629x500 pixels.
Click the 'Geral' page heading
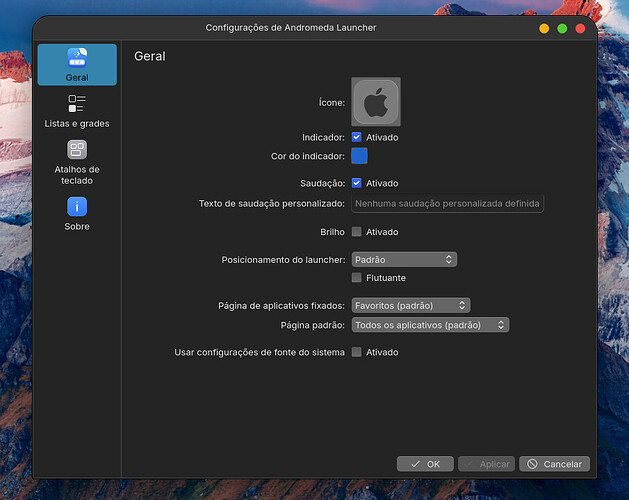click(x=150, y=56)
